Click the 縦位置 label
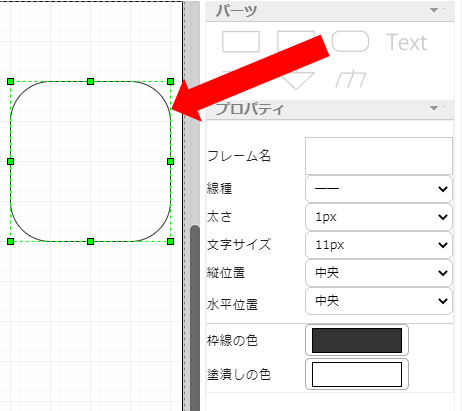 [226, 273]
